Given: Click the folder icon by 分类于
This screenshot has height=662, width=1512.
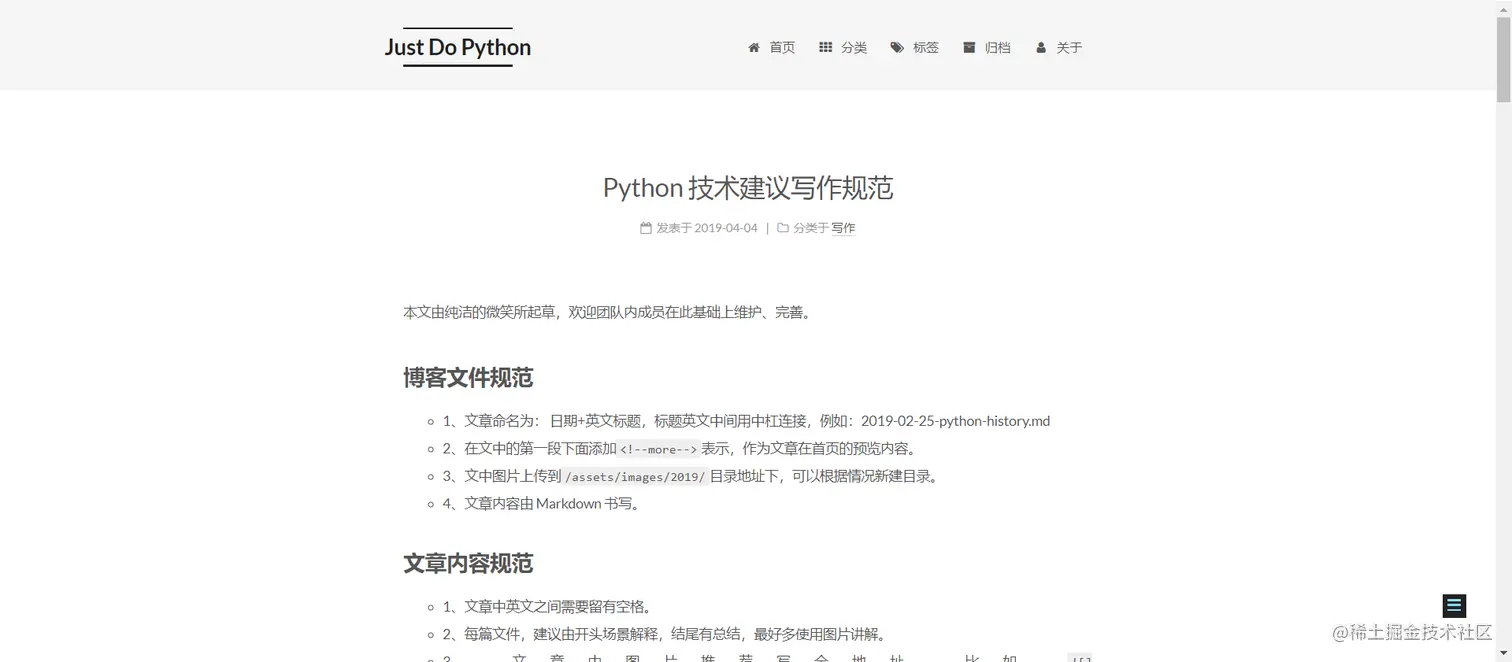Looking at the screenshot, I should pyautogui.click(x=783, y=228).
